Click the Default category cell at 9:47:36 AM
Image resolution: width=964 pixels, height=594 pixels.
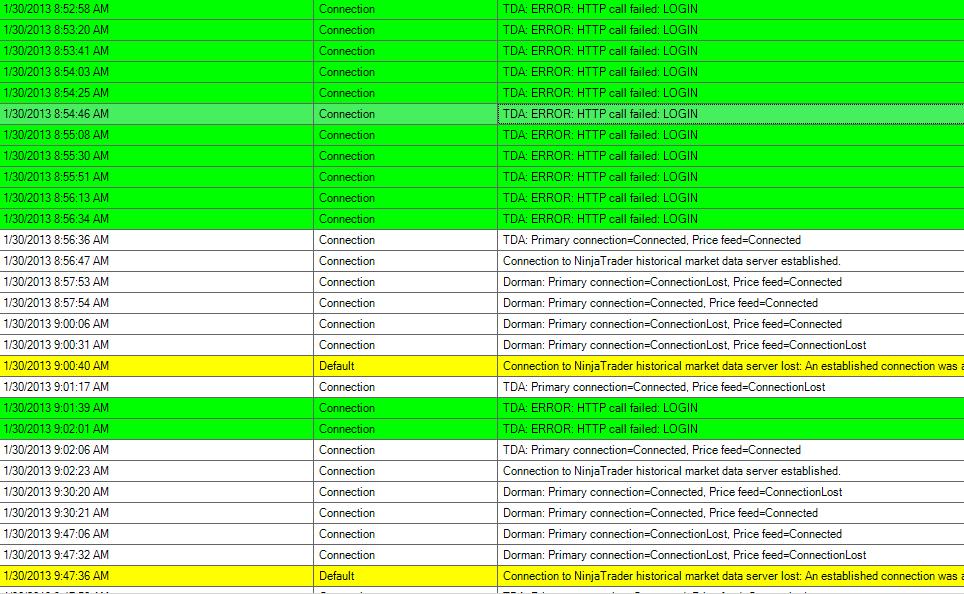[x=405, y=576]
